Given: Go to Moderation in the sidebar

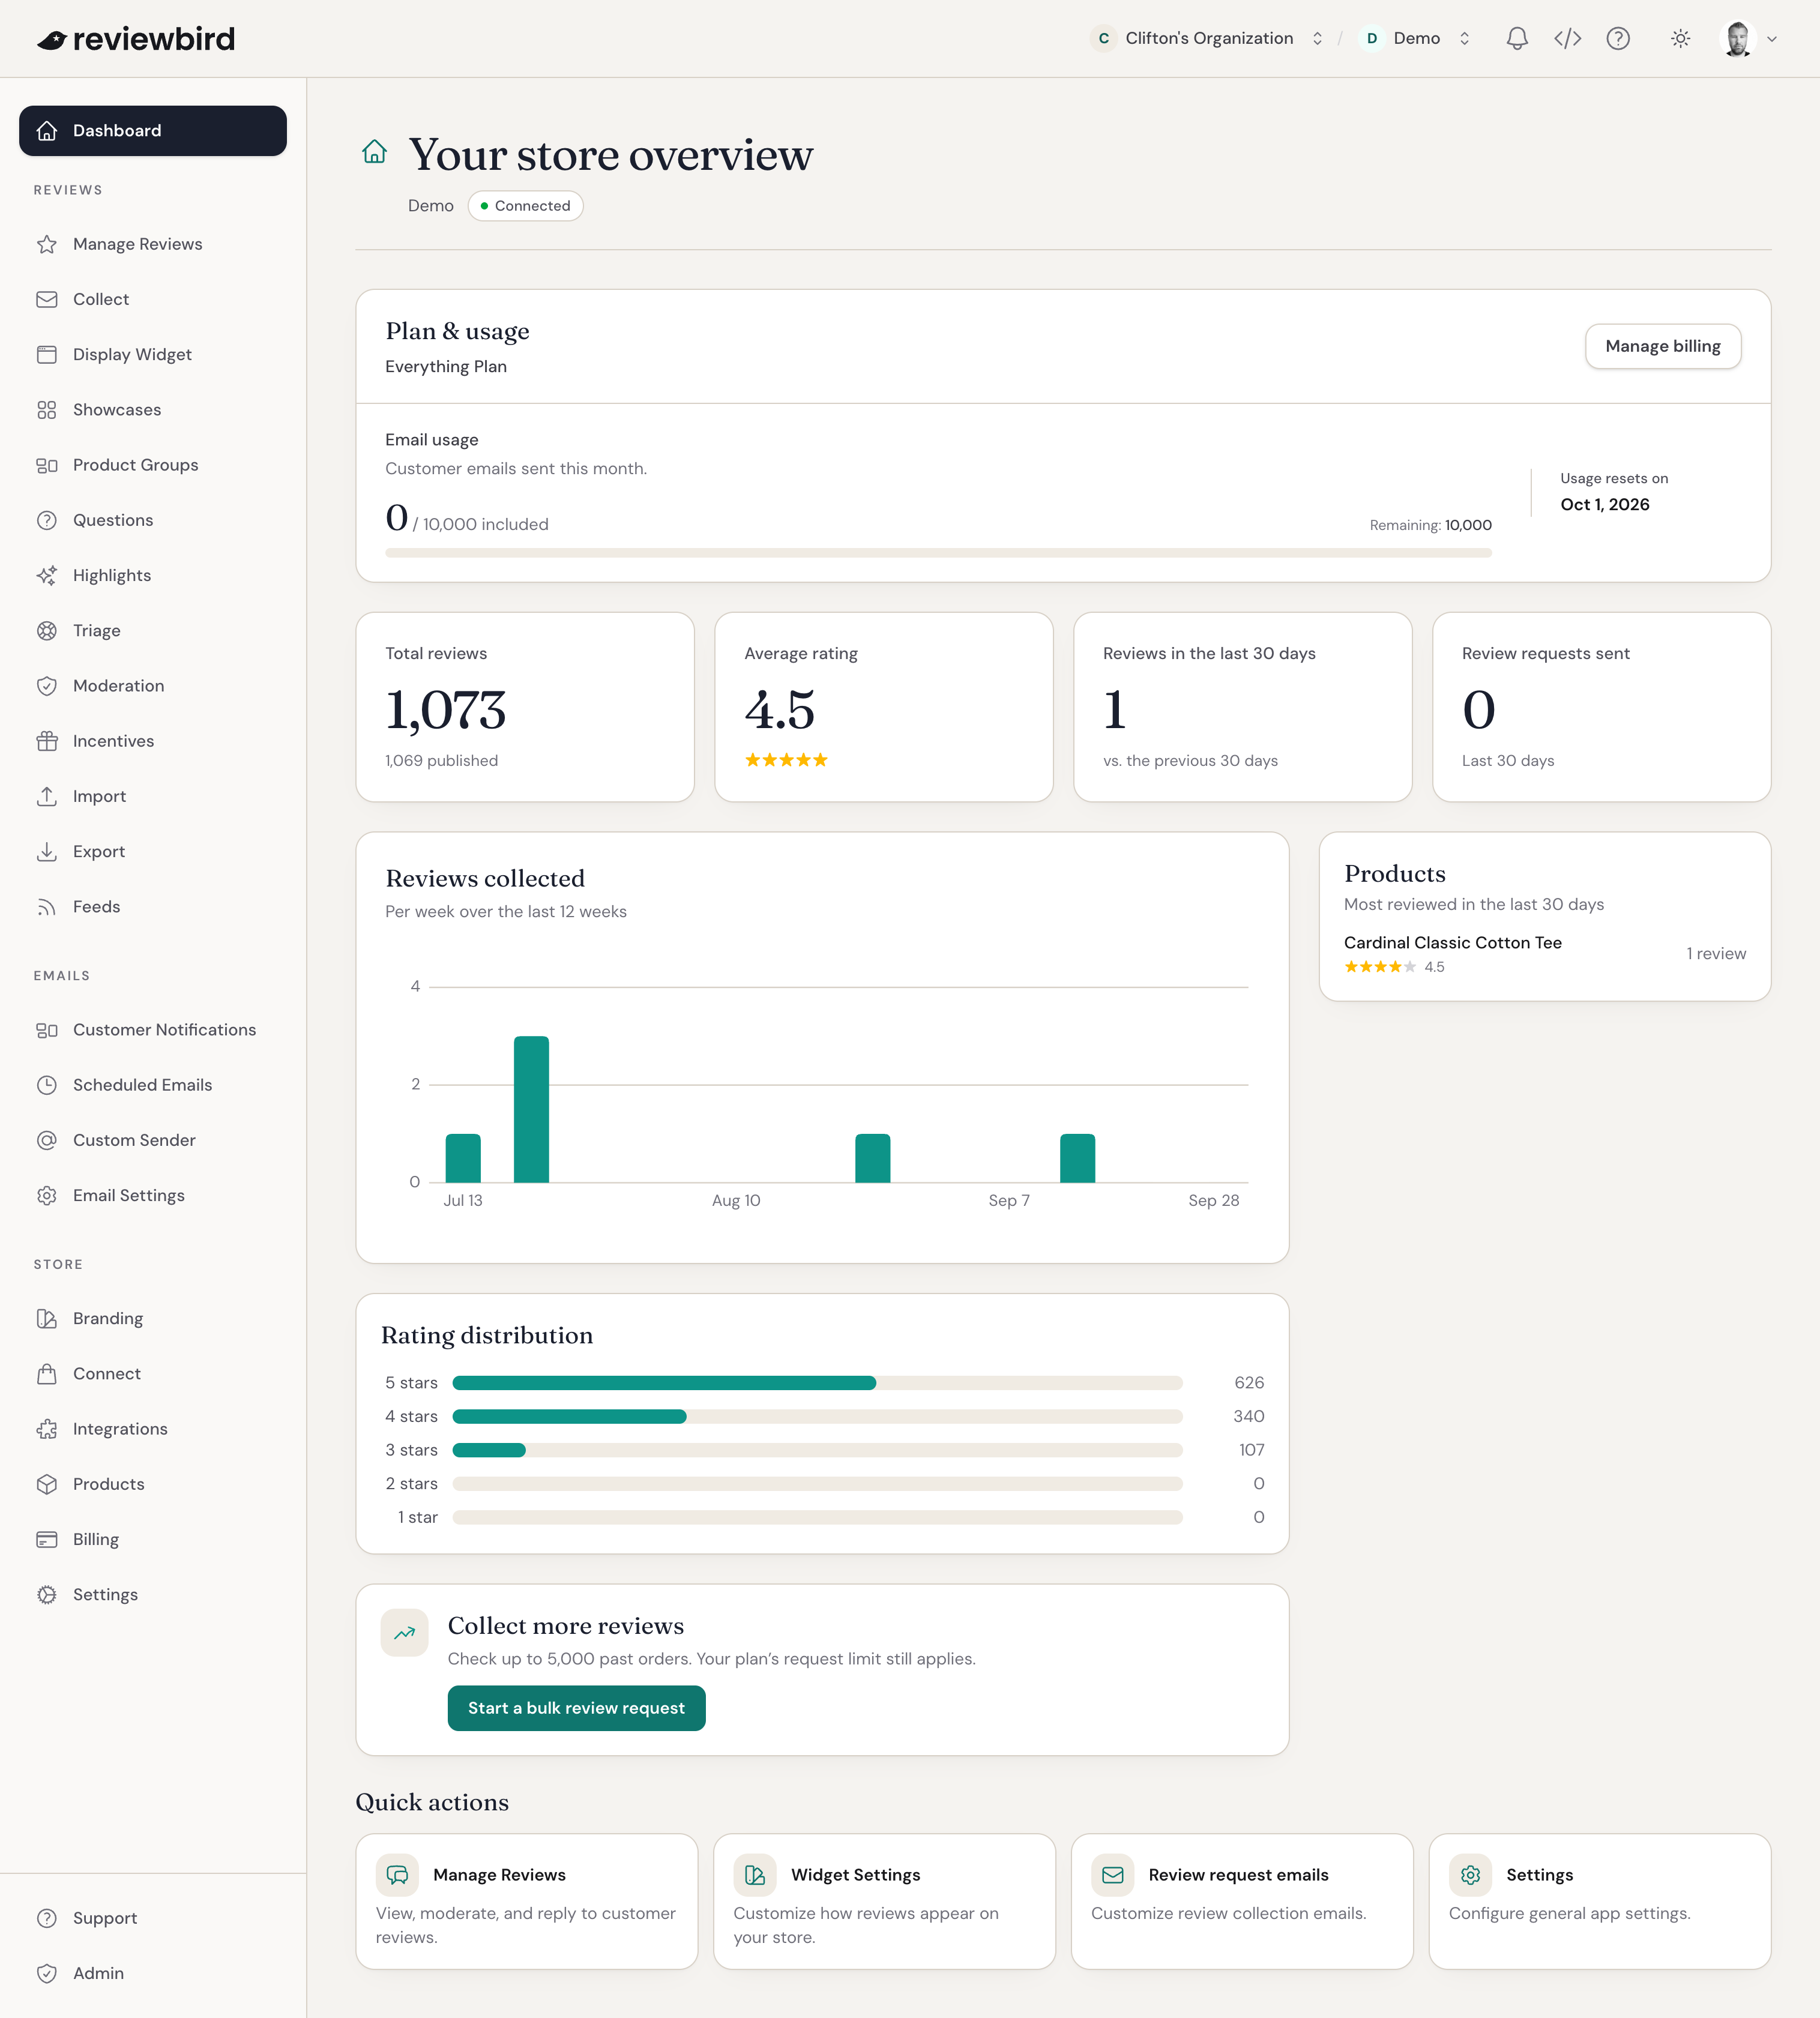Looking at the screenshot, I should click(153, 686).
